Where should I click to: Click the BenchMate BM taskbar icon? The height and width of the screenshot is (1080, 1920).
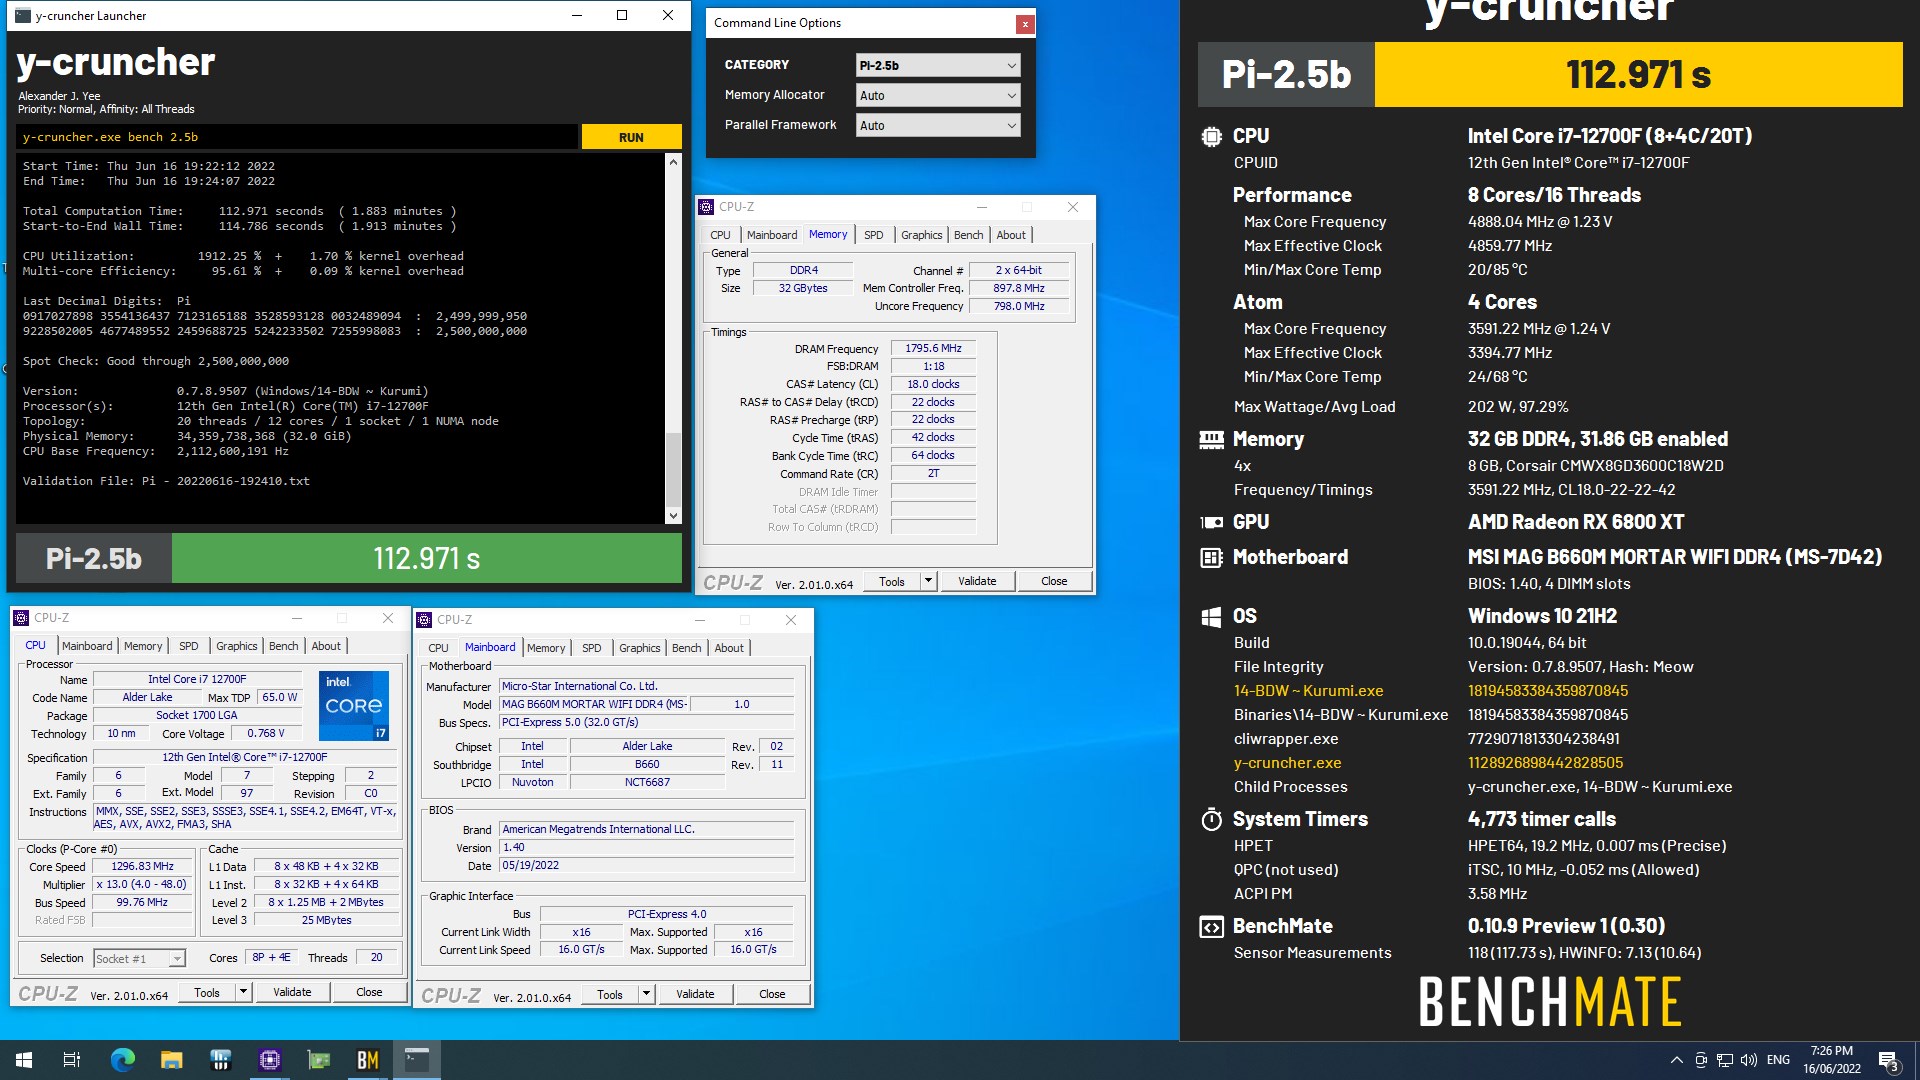coord(367,1060)
